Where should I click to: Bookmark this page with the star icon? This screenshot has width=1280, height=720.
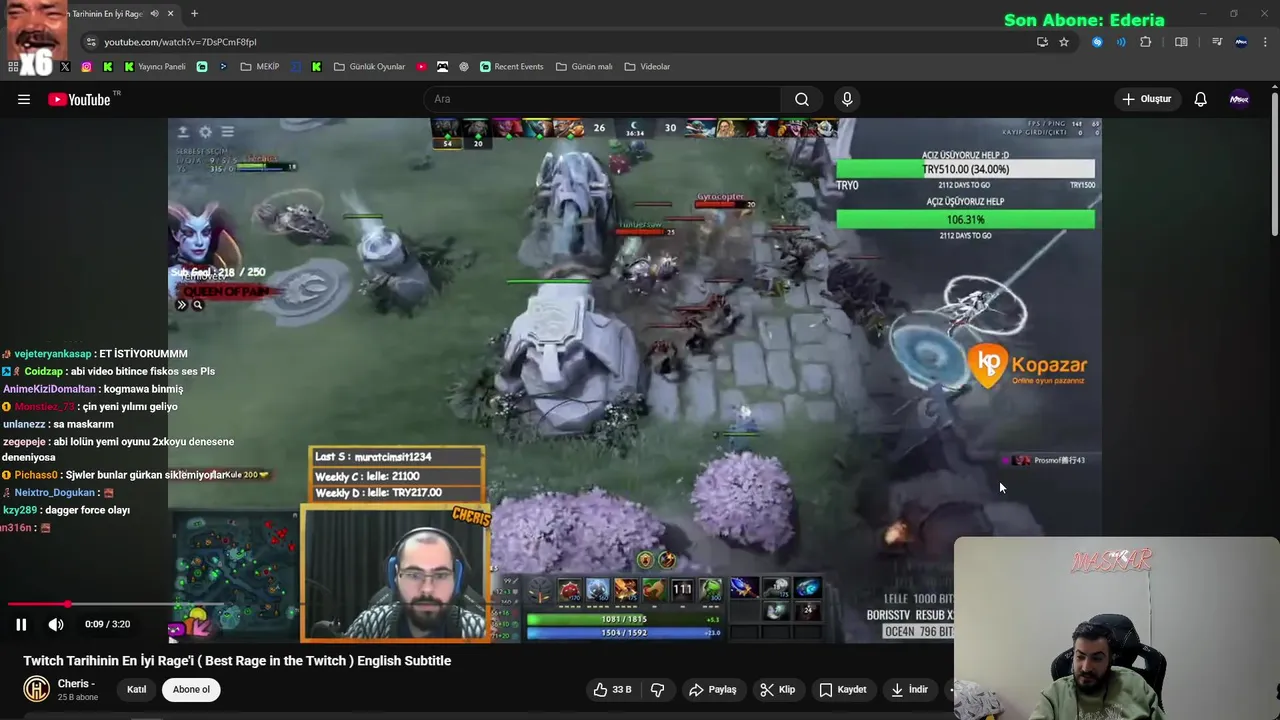pyautogui.click(x=1064, y=42)
